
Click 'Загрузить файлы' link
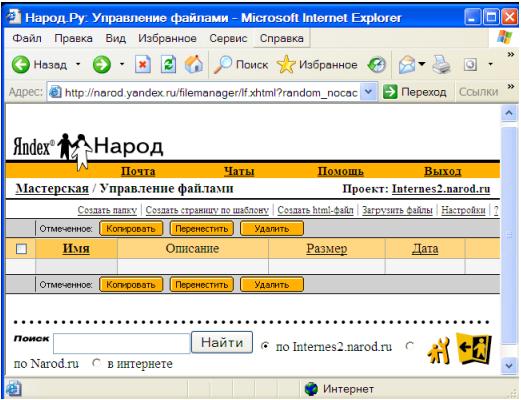point(397,210)
